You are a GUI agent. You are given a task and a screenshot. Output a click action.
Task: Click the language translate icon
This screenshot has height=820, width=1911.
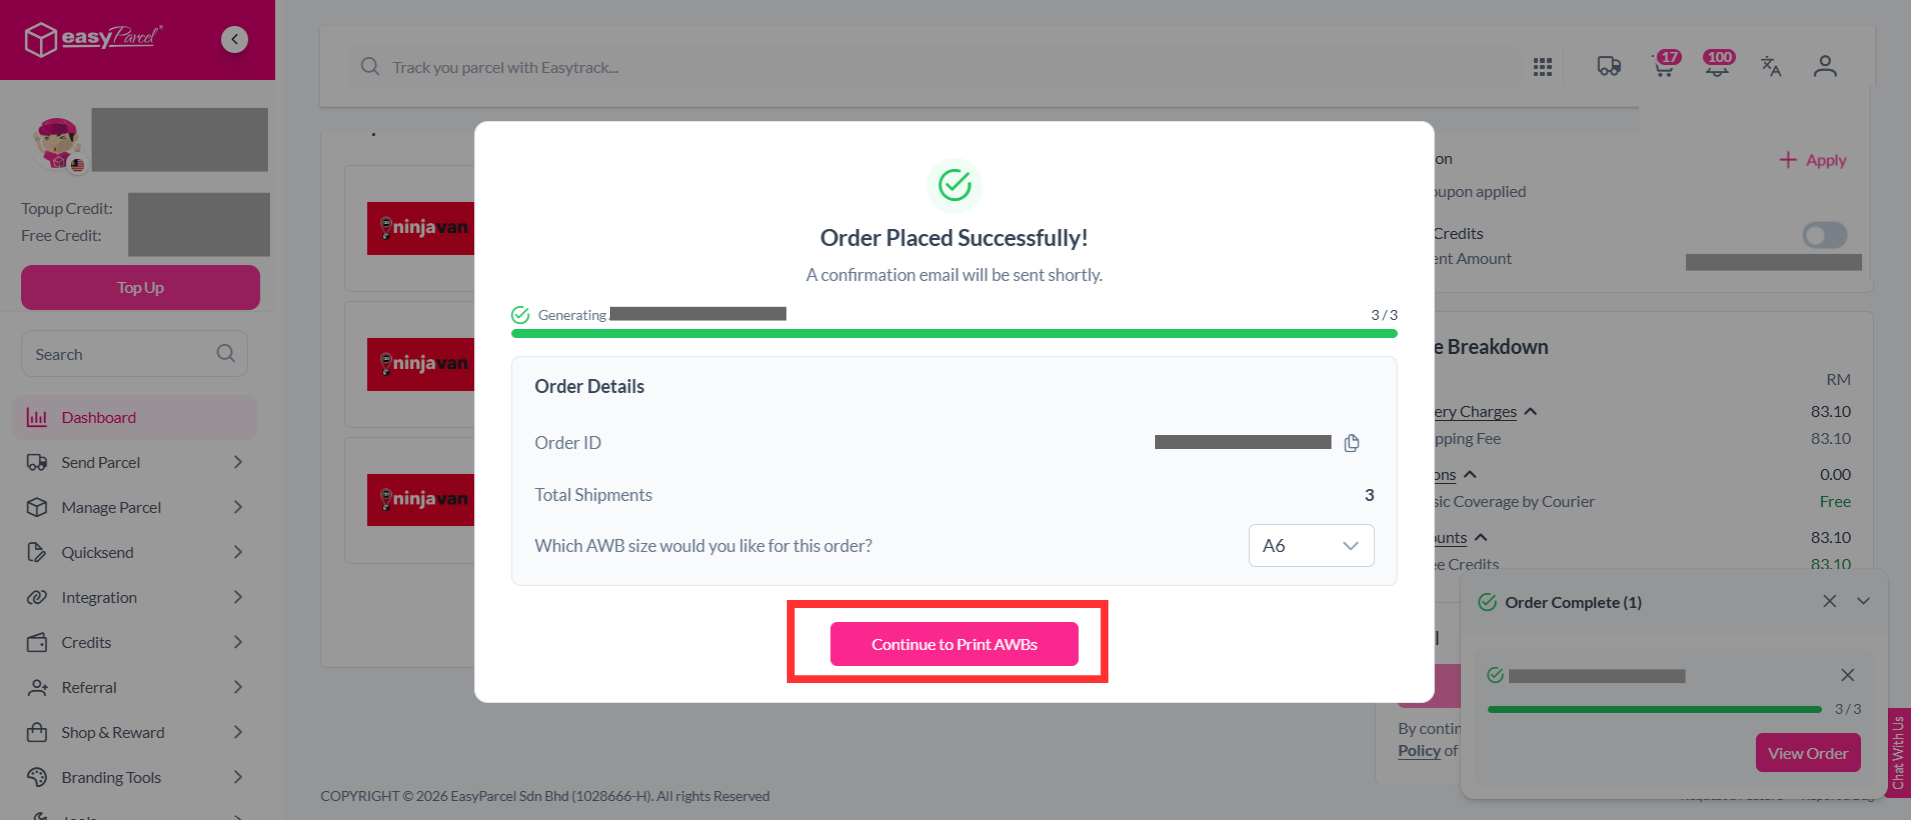(x=1771, y=66)
